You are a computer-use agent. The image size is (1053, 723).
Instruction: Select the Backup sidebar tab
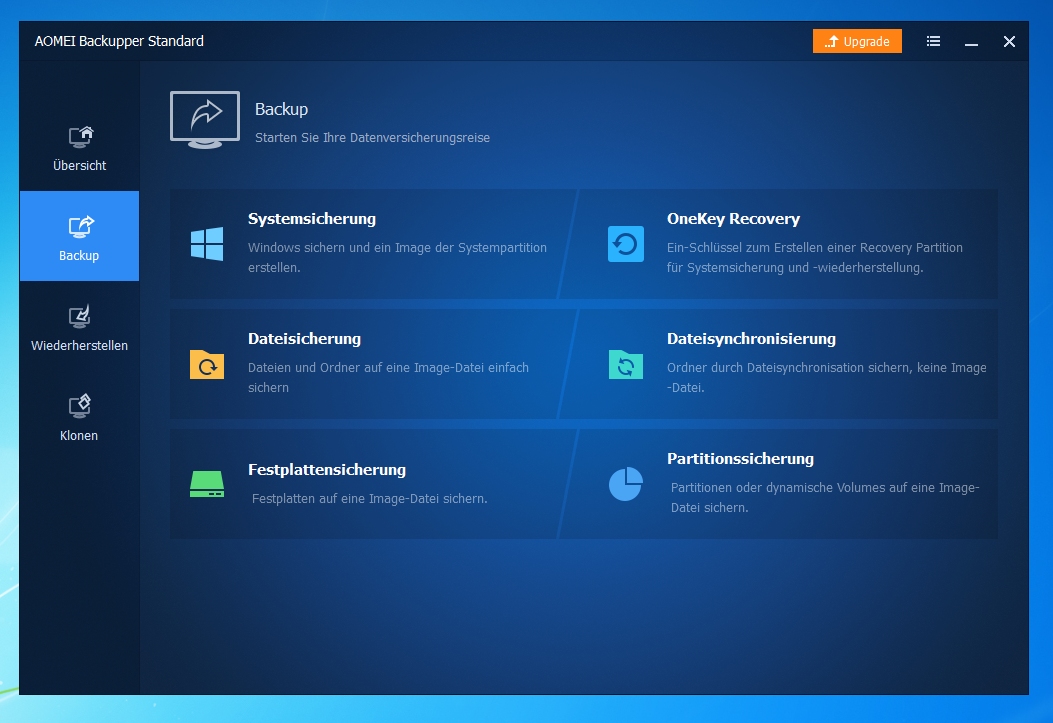click(x=79, y=236)
